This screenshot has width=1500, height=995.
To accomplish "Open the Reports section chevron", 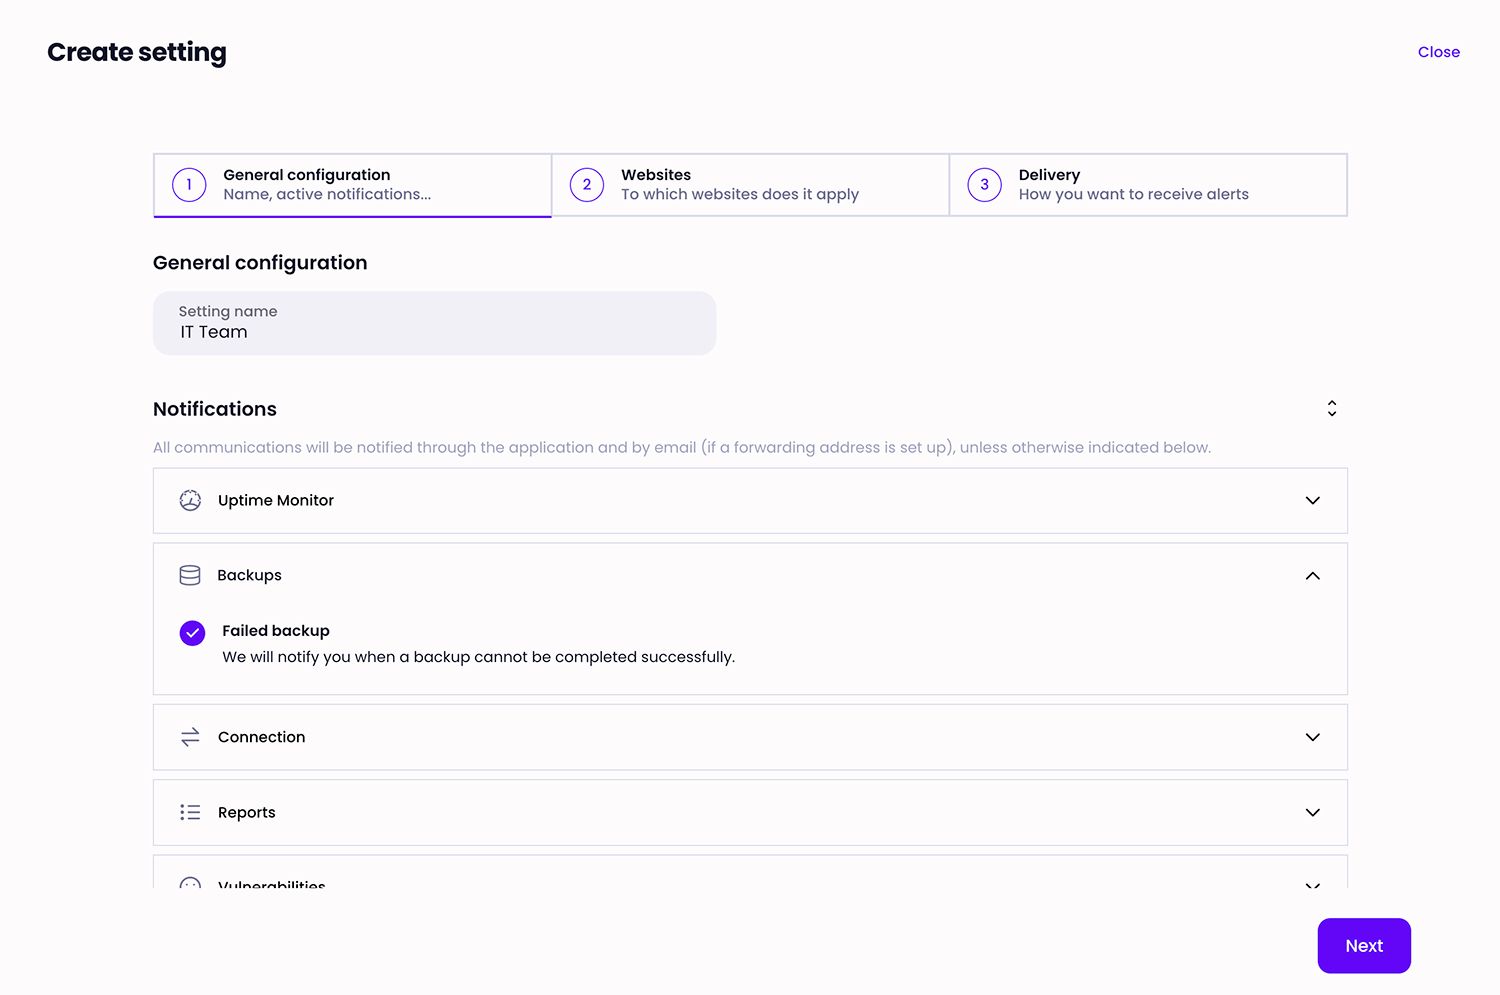I will [x=1312, y=812].
